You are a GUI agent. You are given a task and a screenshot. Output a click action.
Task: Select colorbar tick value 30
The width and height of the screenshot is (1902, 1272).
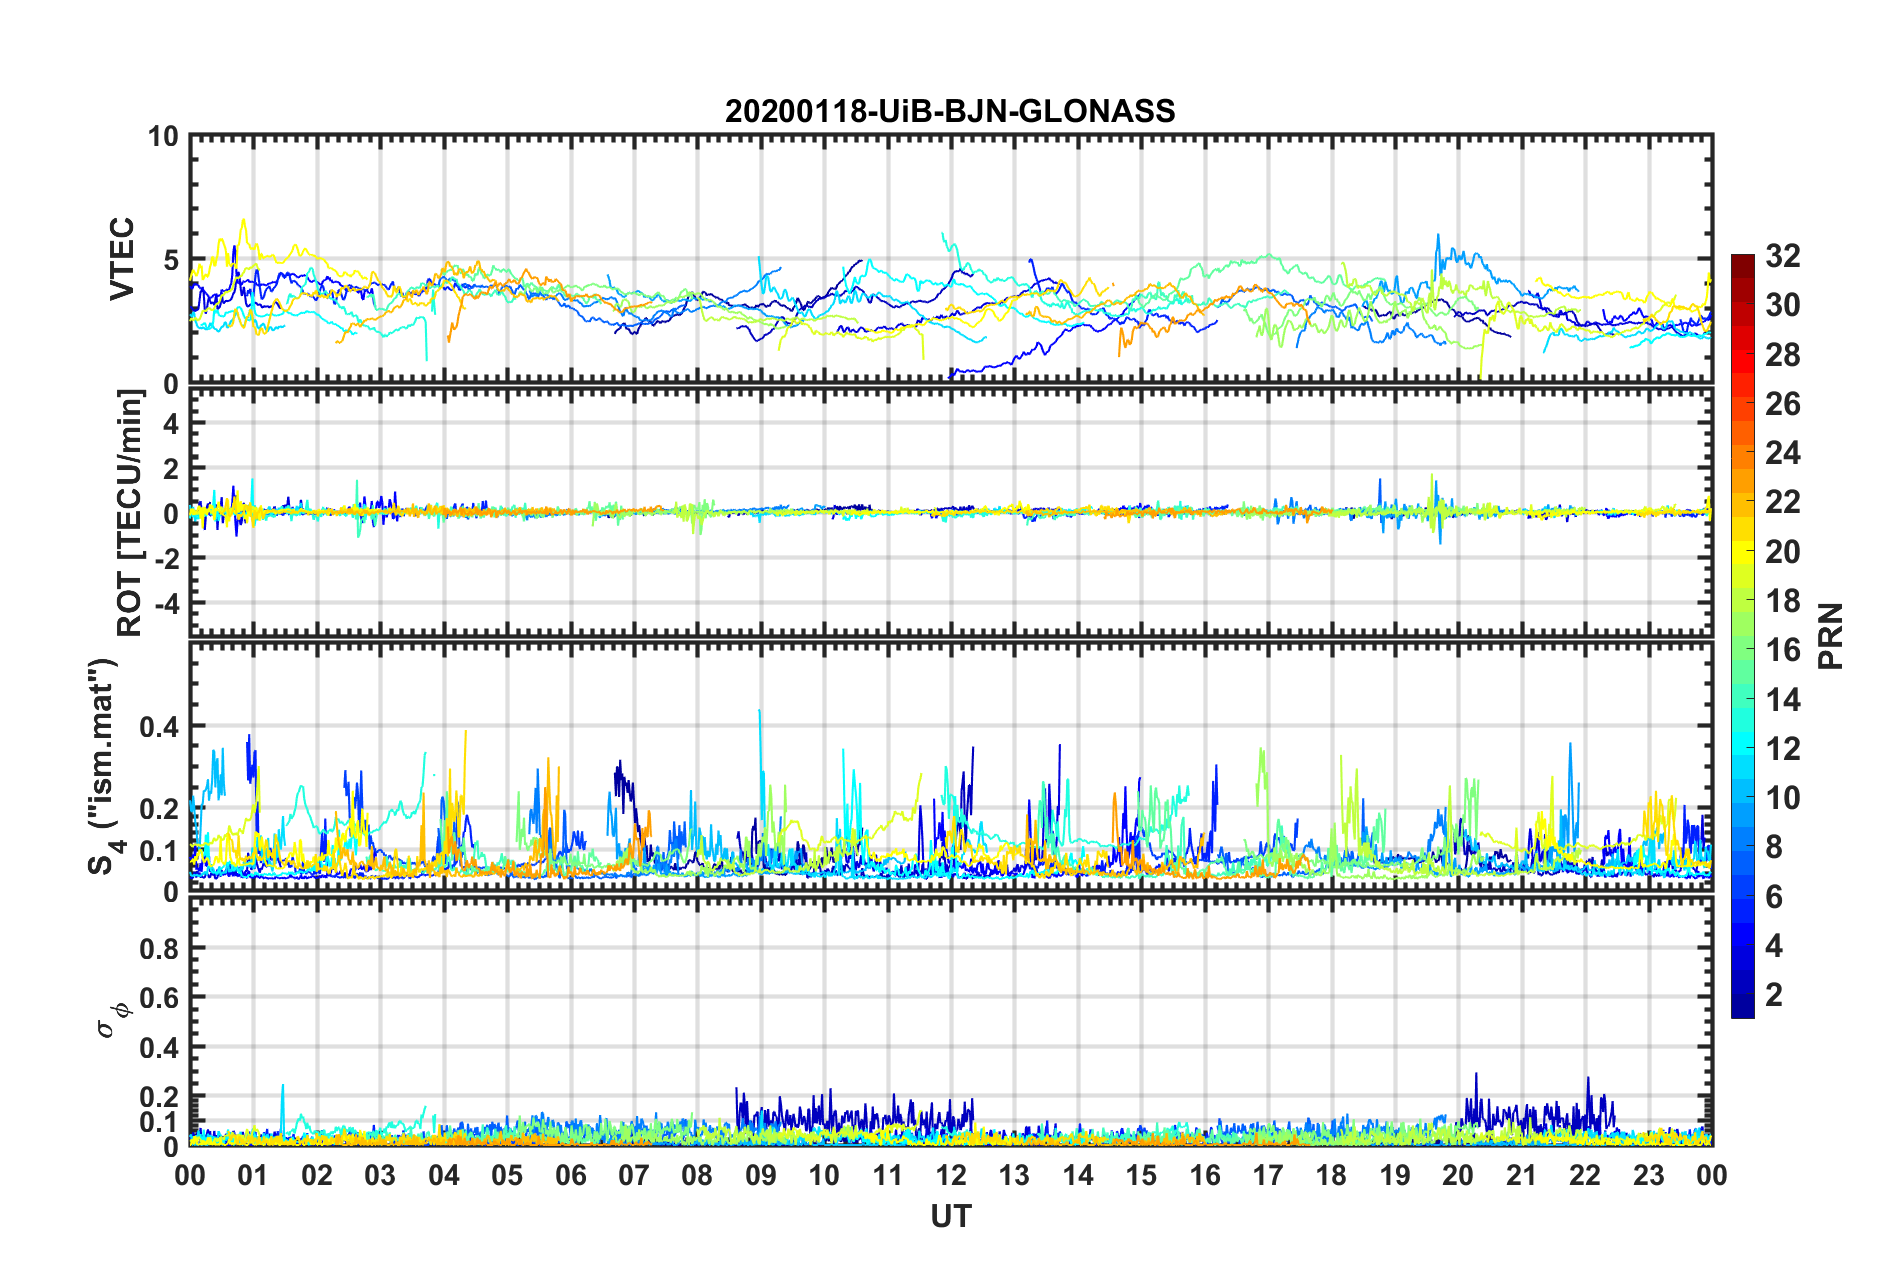click(1782, 305)
